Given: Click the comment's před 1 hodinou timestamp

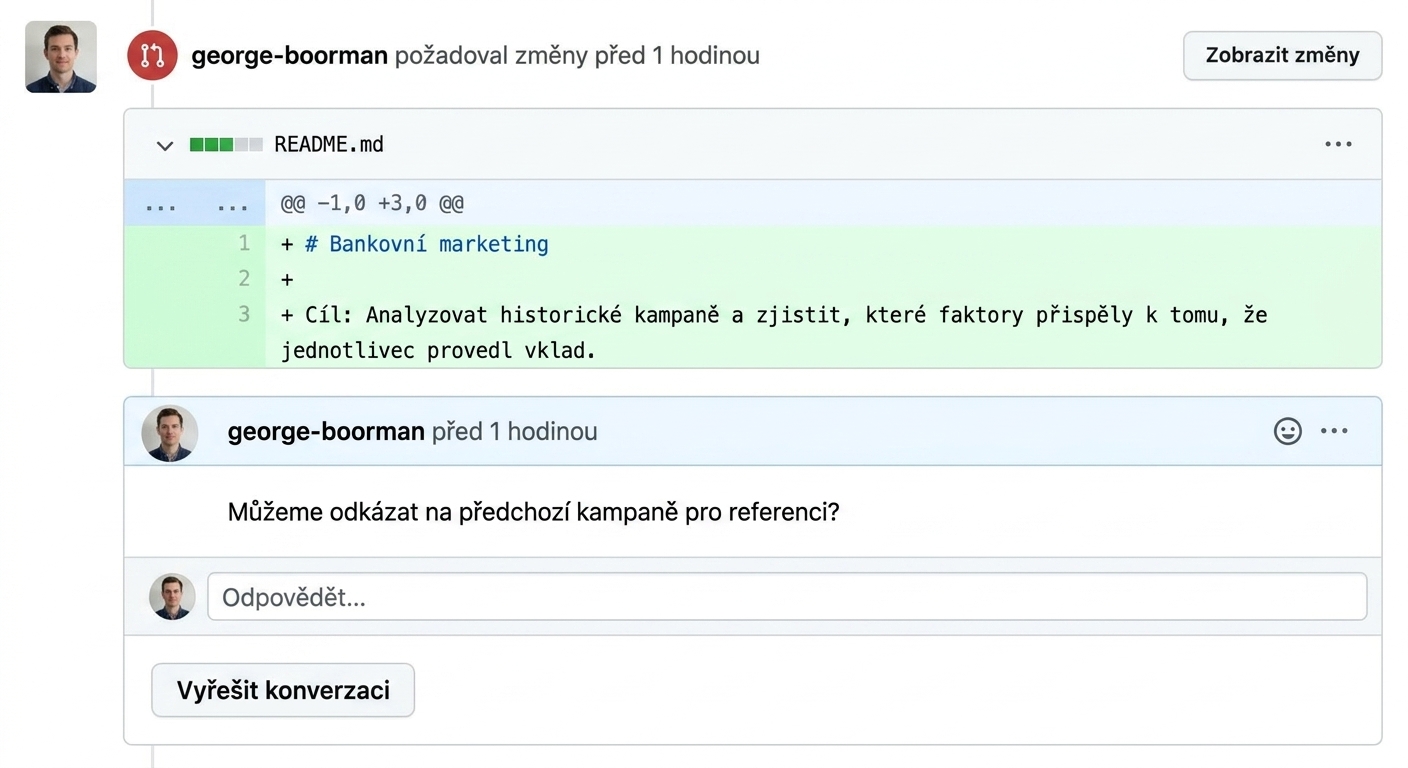Looking at the screenshot, I should [514, 432].
